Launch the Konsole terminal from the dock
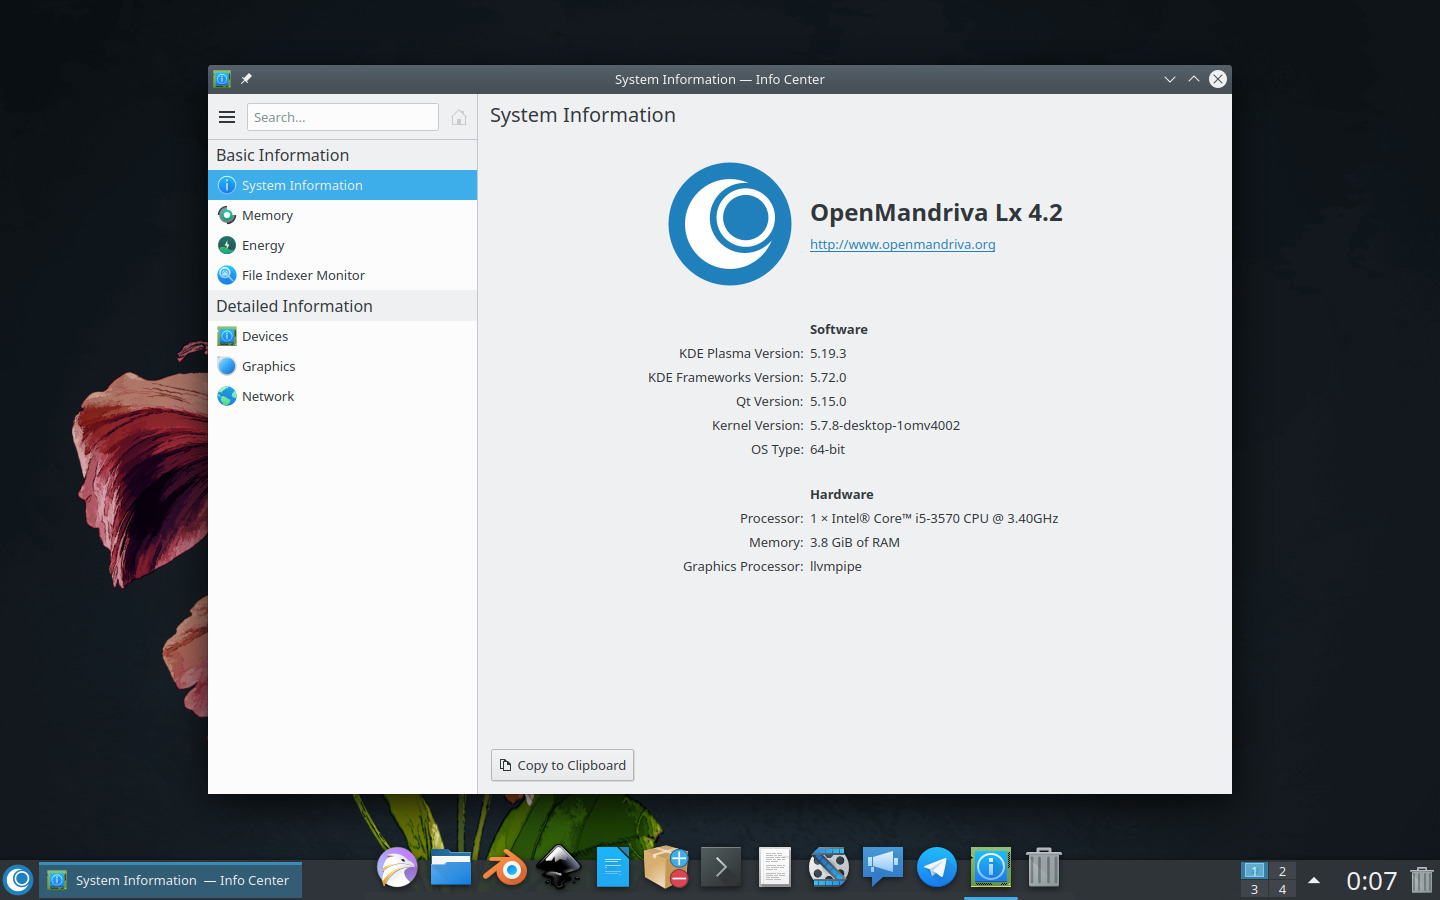 point(721,867)
